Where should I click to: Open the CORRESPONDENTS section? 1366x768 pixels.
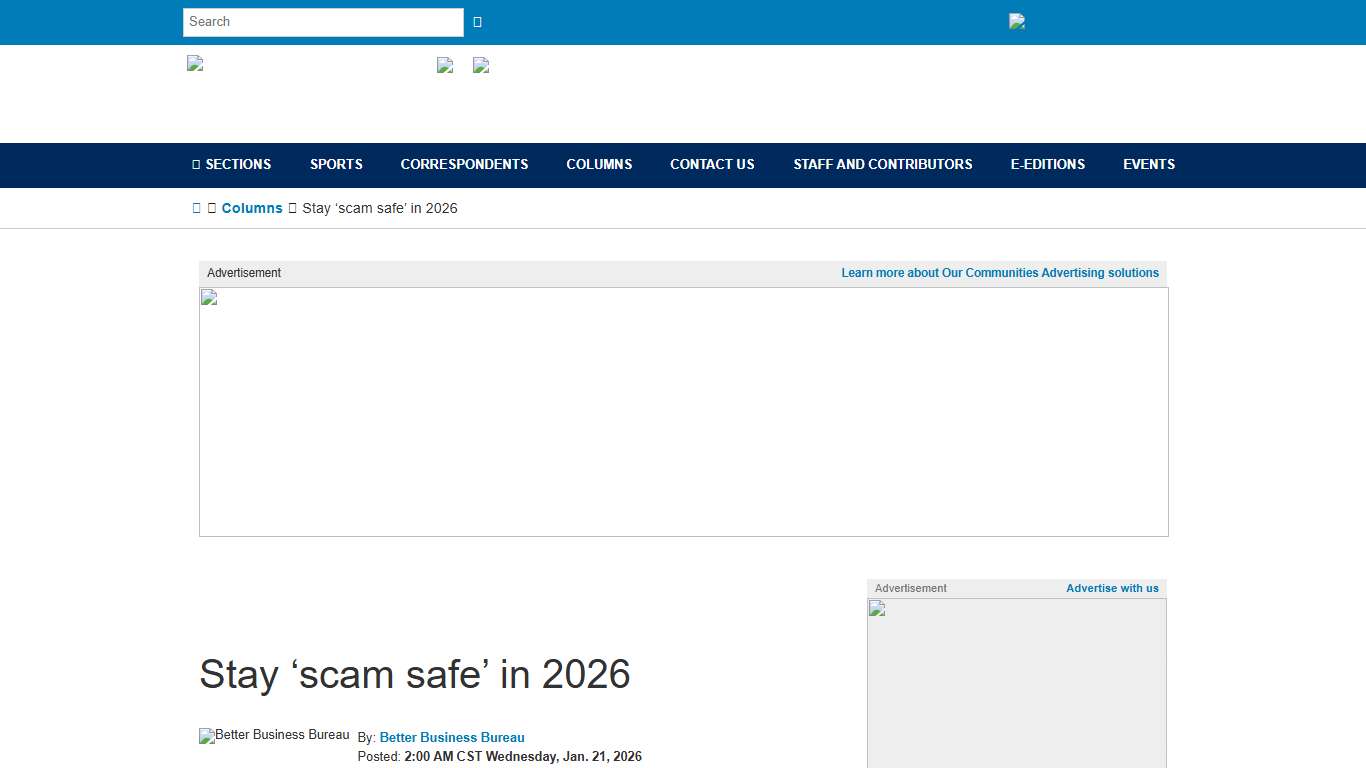464,164
